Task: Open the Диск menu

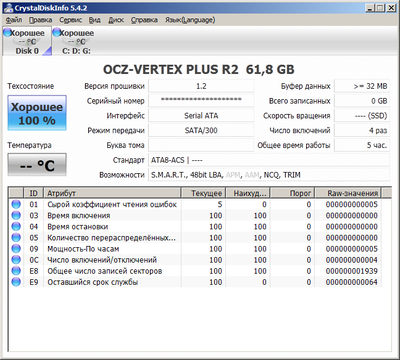Action: [x=116, y=20]
